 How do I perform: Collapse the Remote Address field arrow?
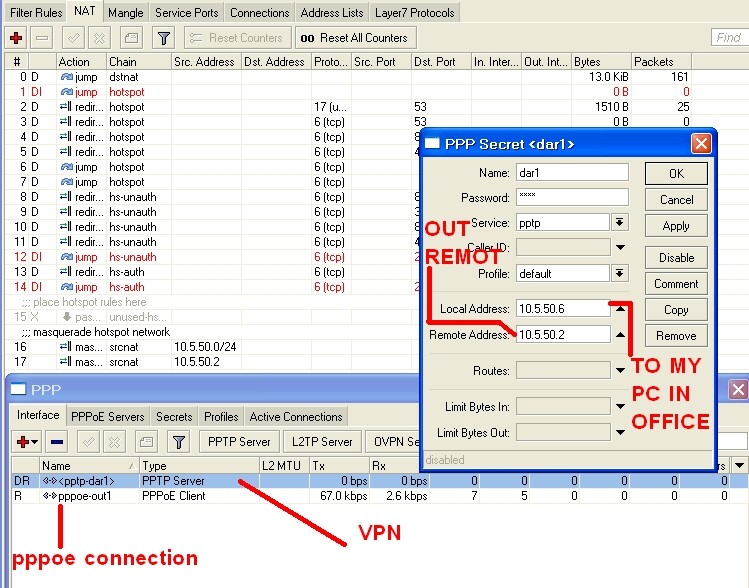620,334
